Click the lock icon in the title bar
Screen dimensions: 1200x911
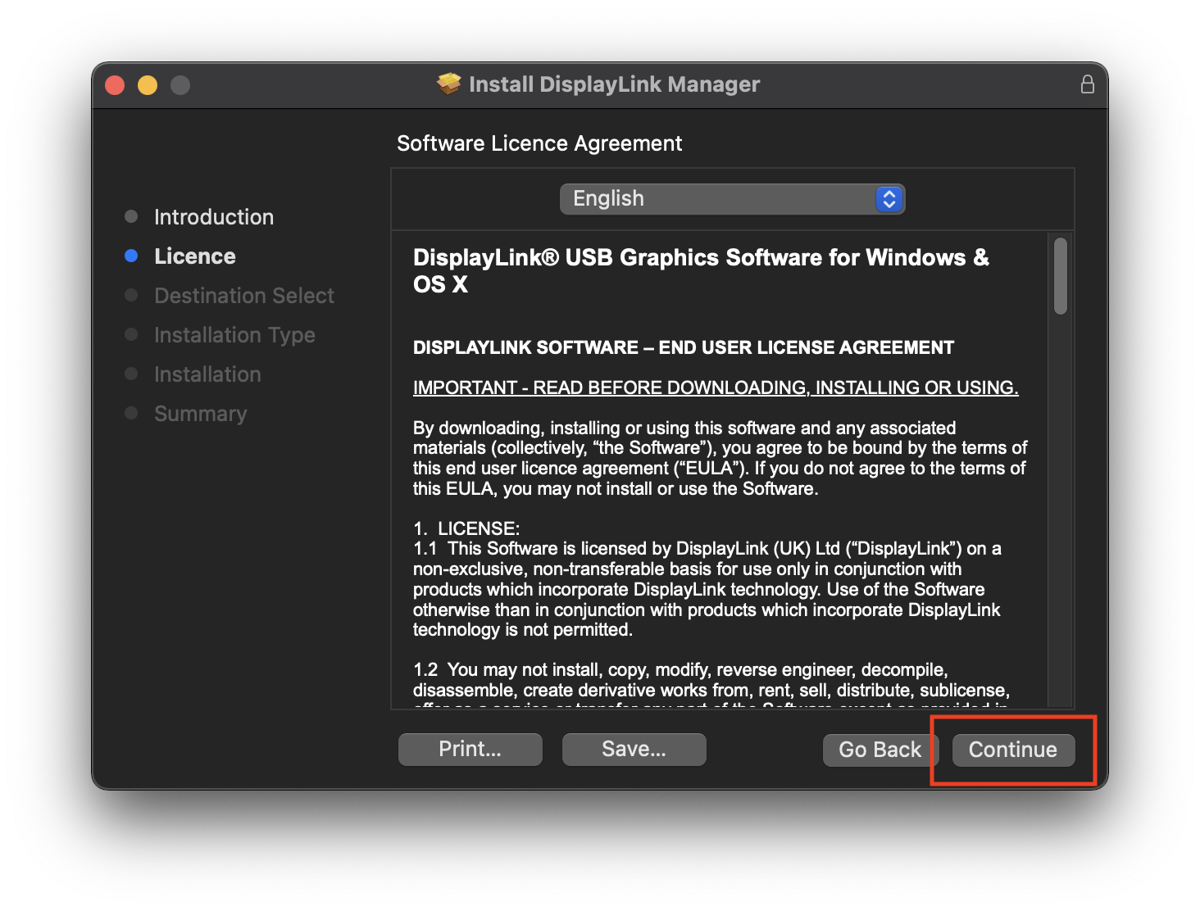(1087, 85)
